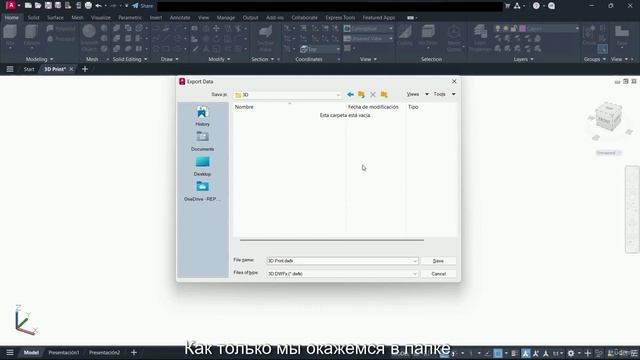This screenshot has height=360, width=640.
Task: Click the Share button in title bar
Action: point(142,6)
